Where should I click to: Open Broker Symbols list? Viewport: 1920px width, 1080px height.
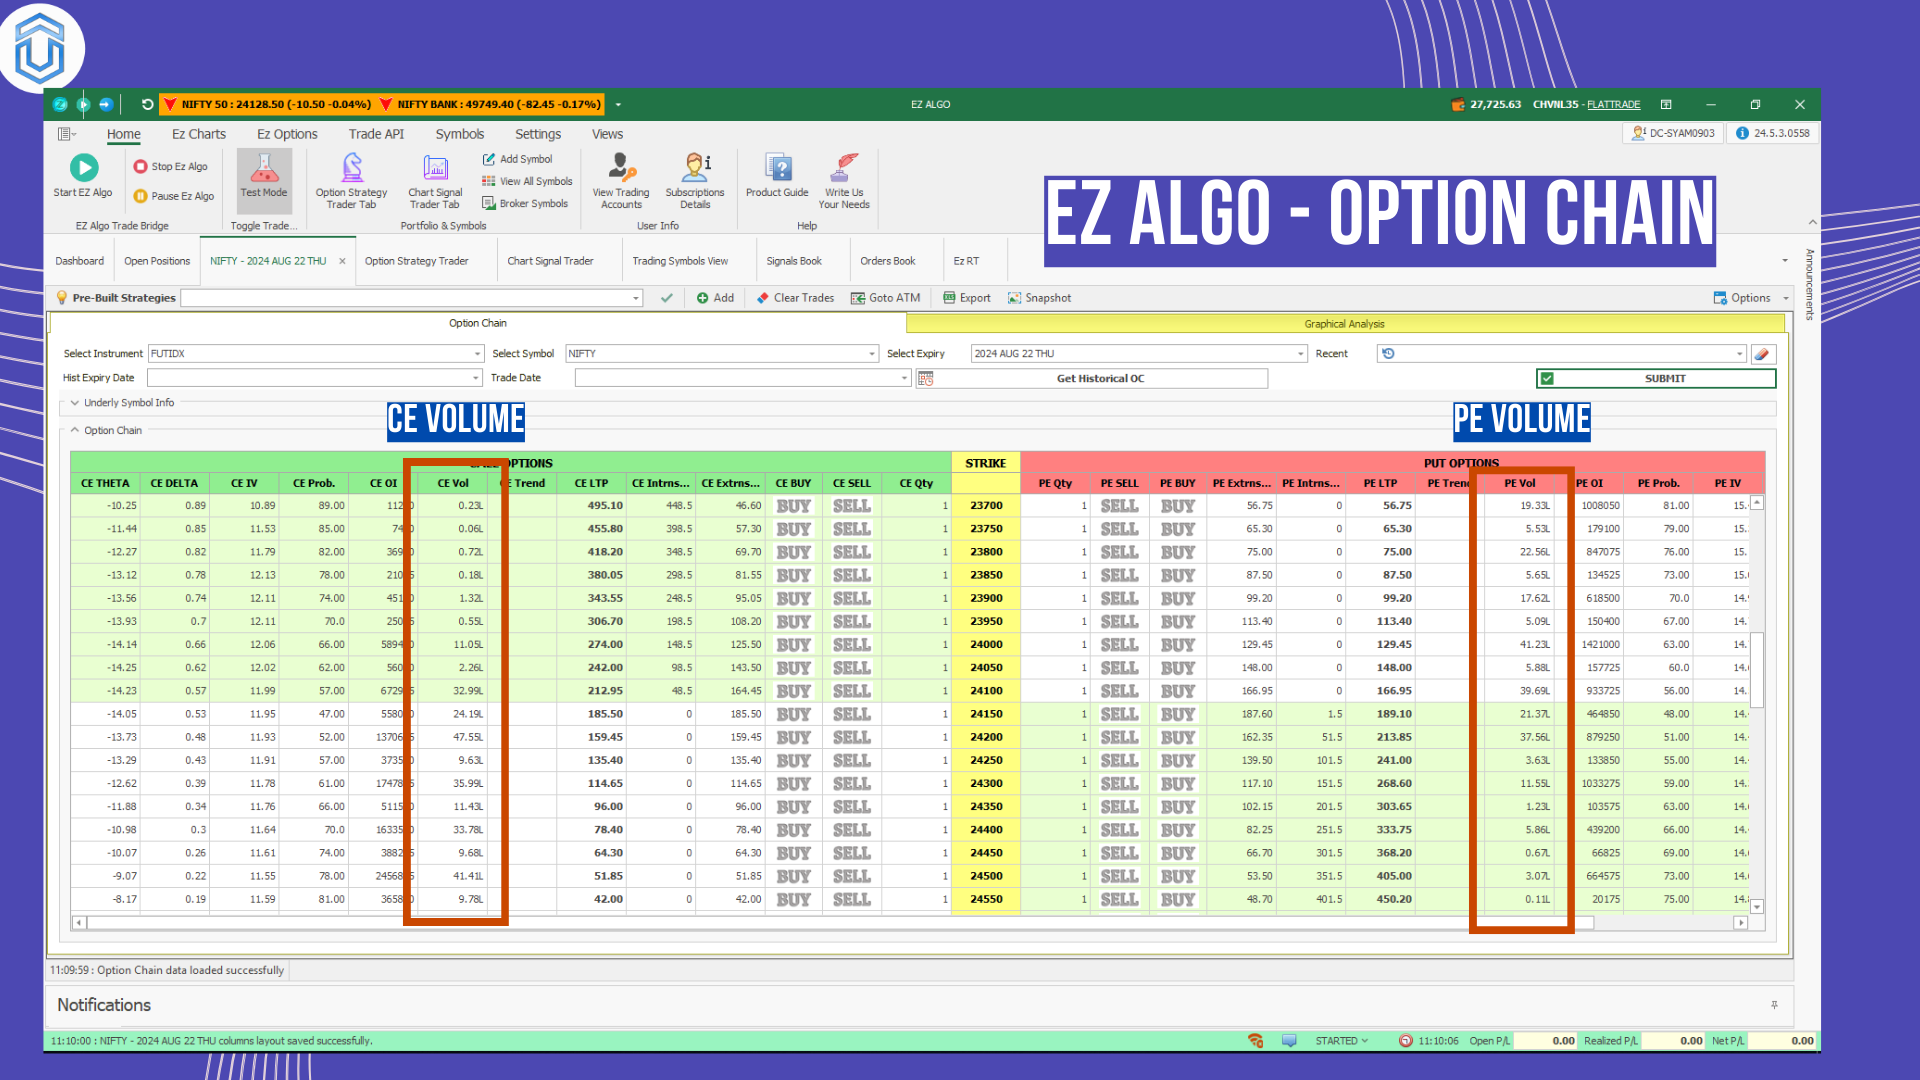[525, 203]
